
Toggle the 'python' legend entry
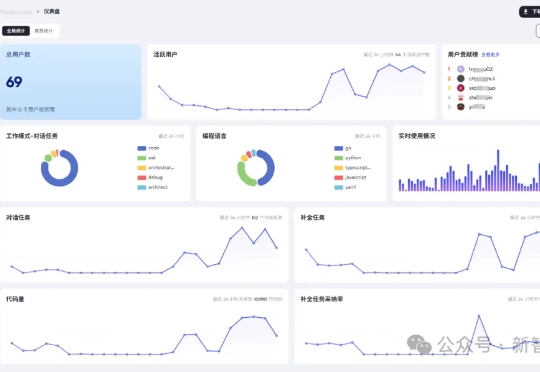(x=348, y=158)
